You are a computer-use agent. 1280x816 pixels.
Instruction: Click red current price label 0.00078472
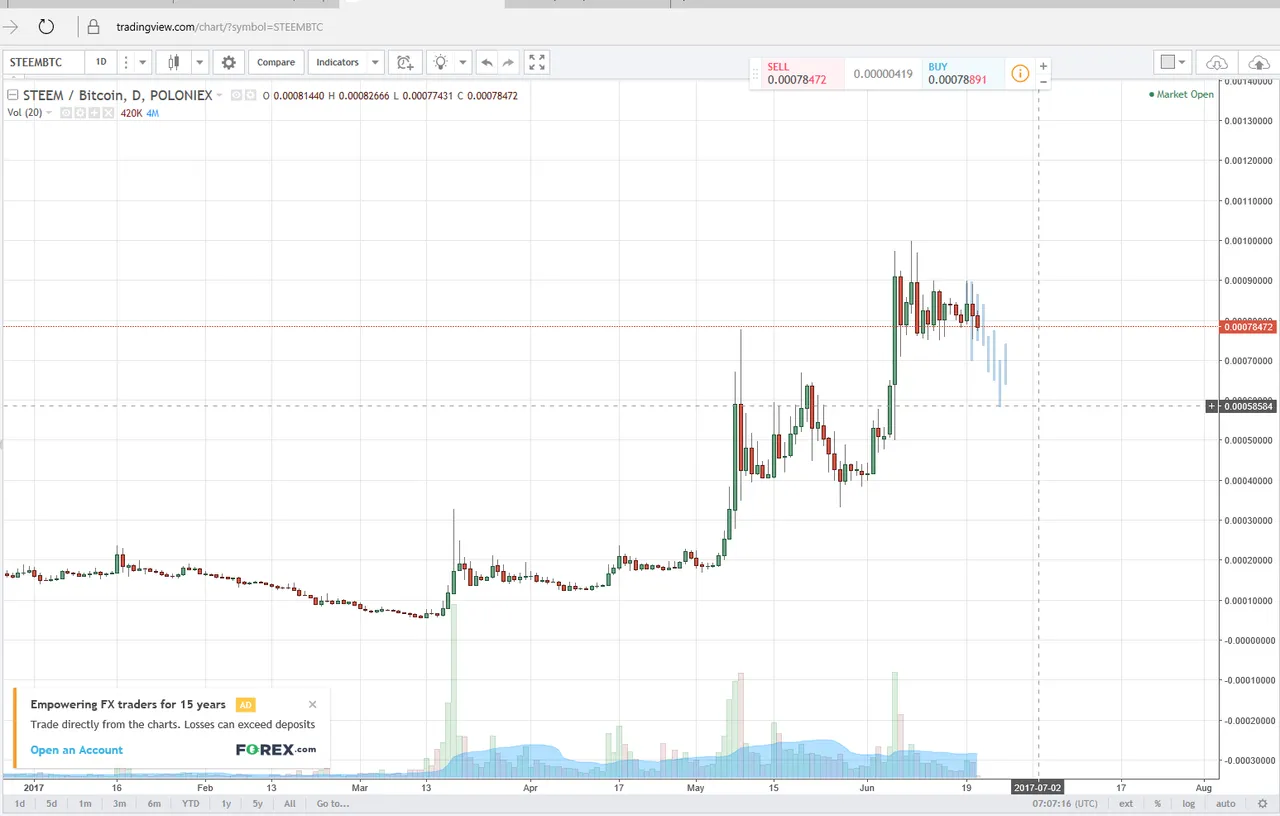click(x=1249, y=327)
